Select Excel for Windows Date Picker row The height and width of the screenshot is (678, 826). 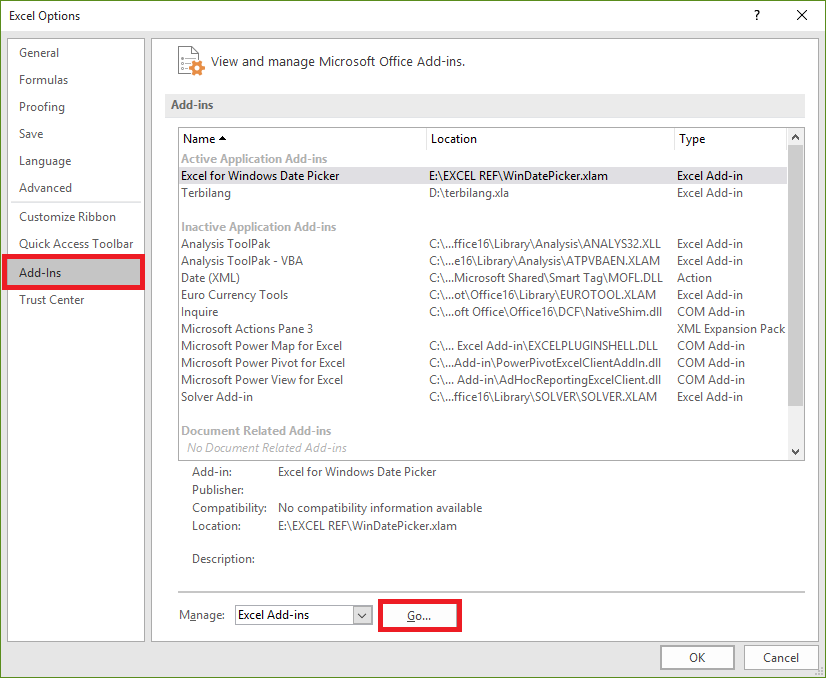pyautogui.click(x=483, y=175)
